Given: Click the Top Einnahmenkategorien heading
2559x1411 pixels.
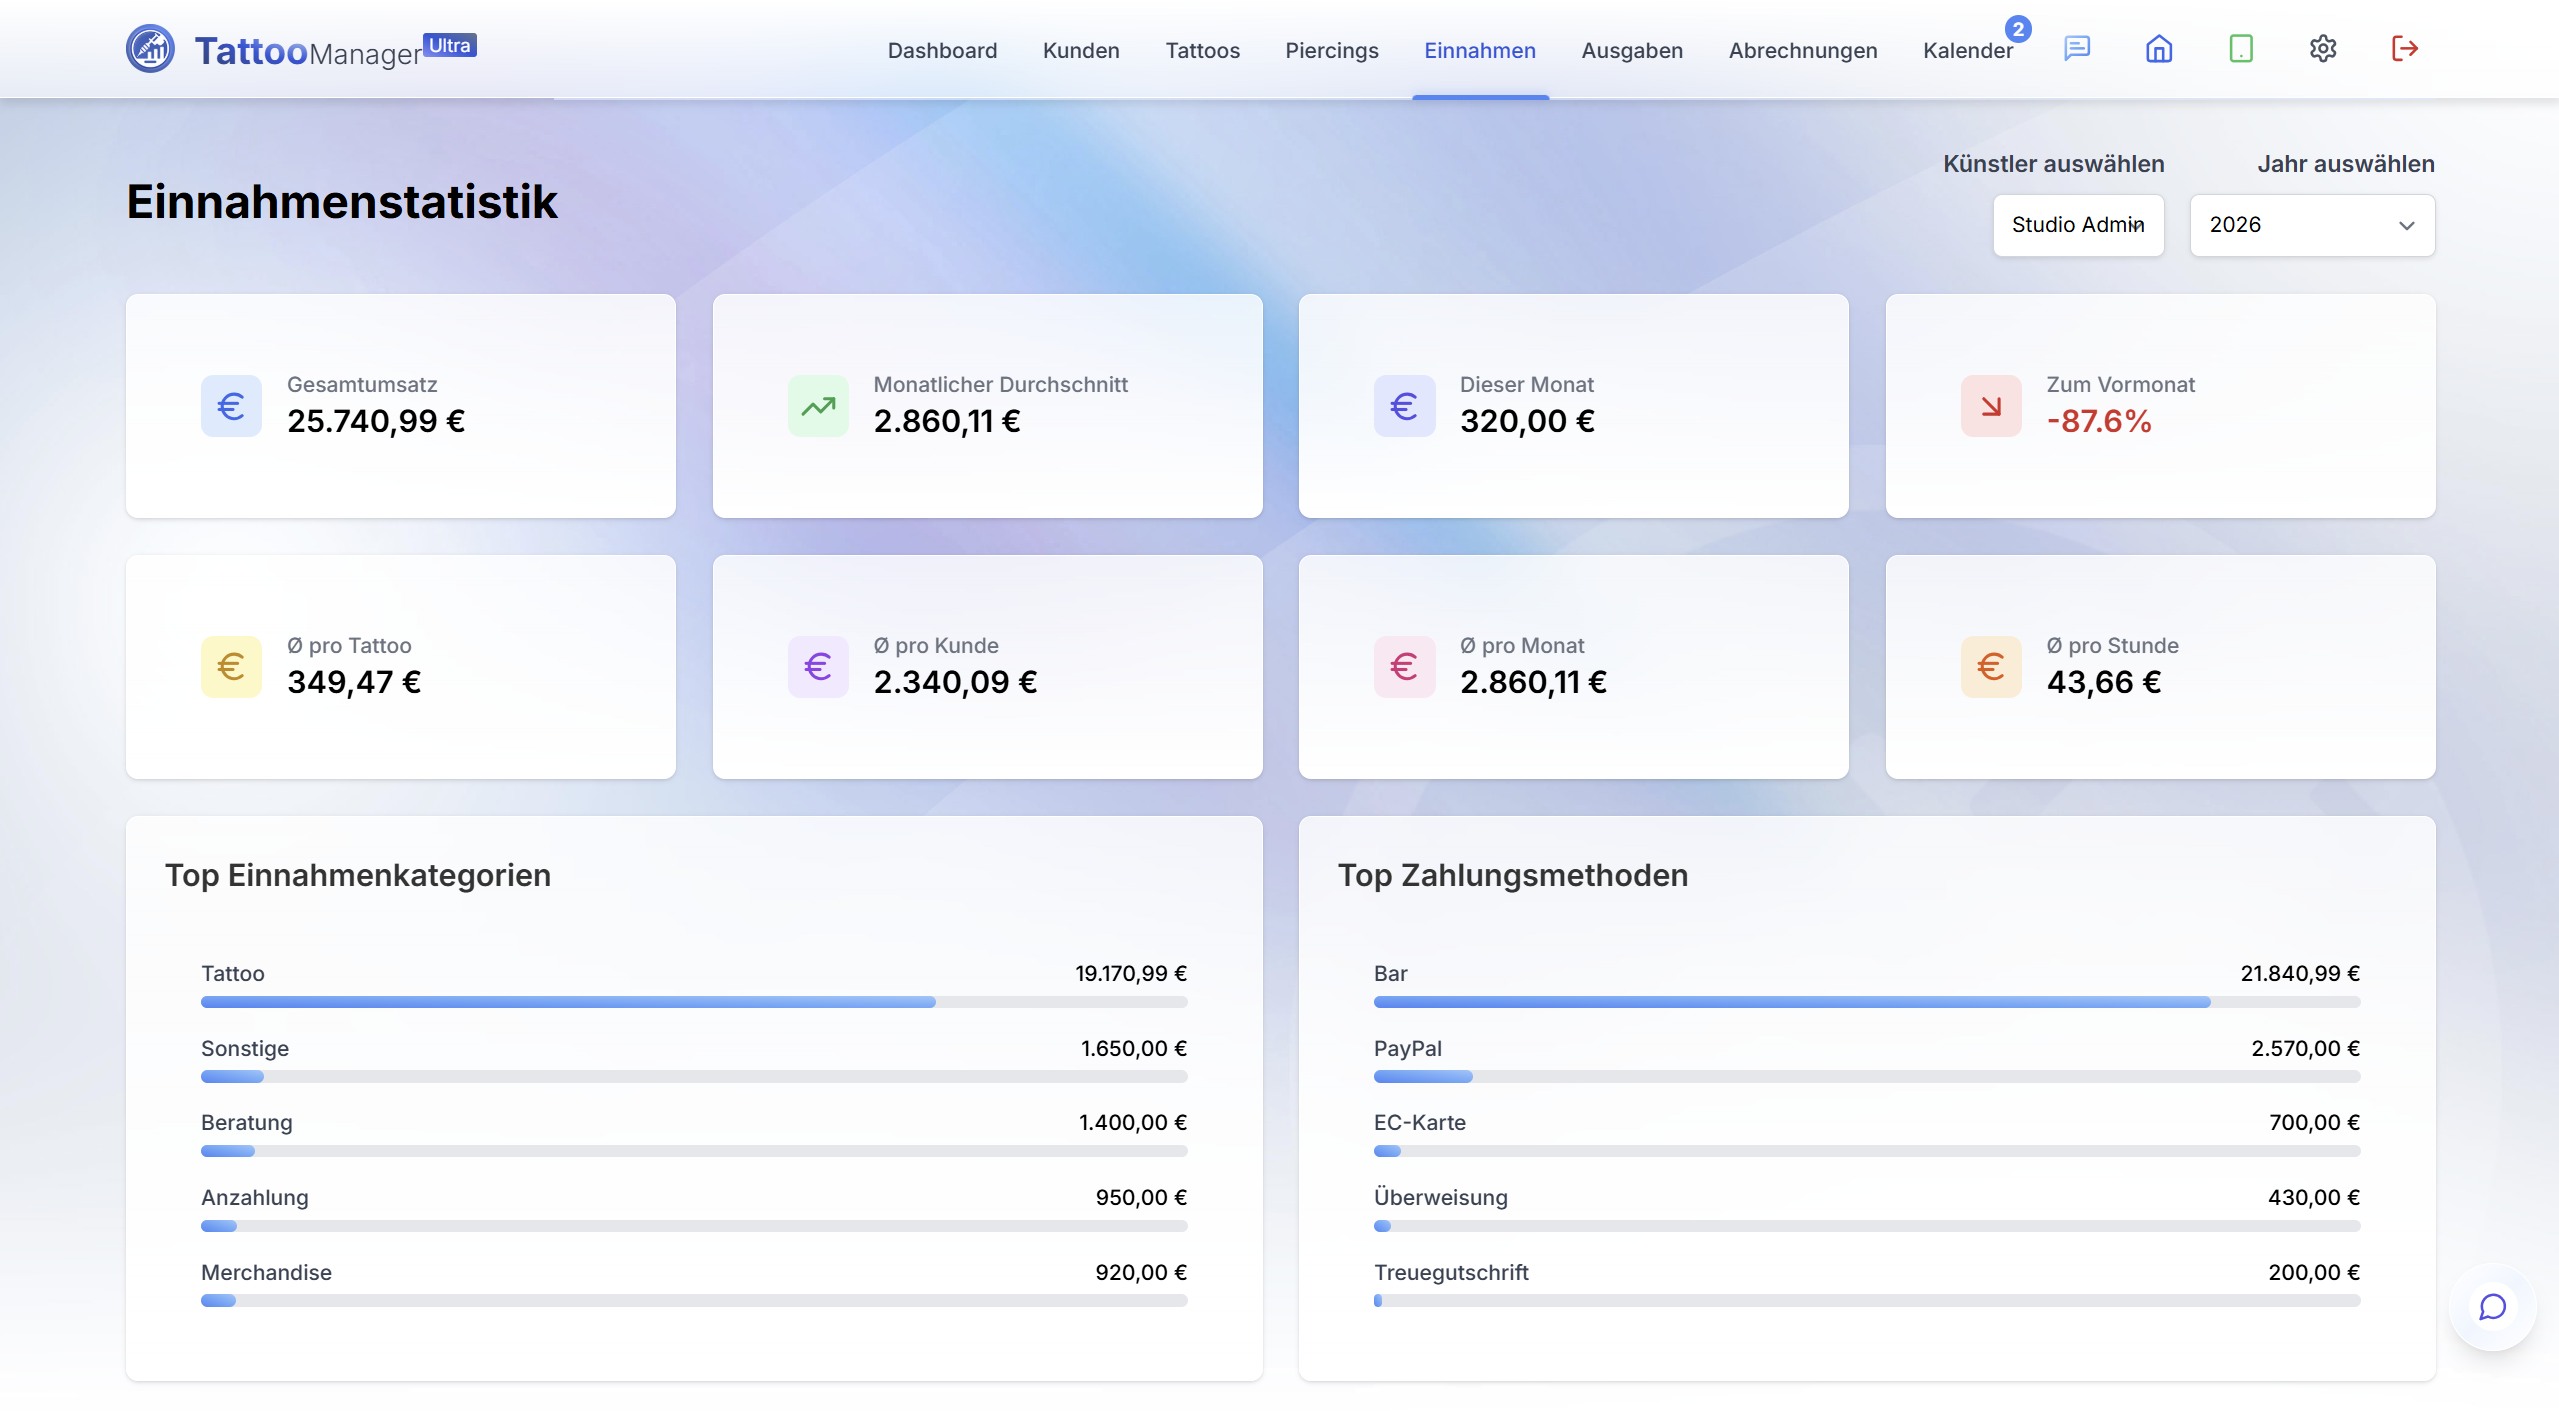Looking at the screenshot, I should click(x=358, y=875).
